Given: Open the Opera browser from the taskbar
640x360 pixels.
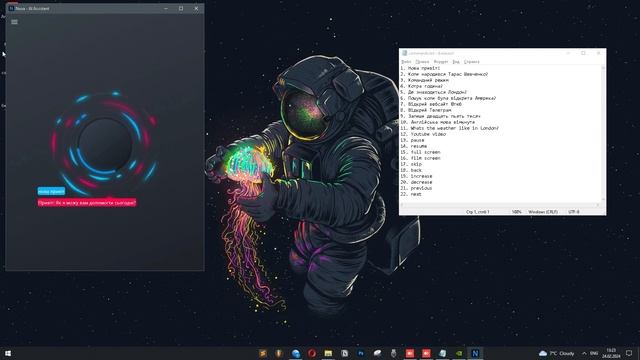Looking at the screenshot, I should [312, 353].
